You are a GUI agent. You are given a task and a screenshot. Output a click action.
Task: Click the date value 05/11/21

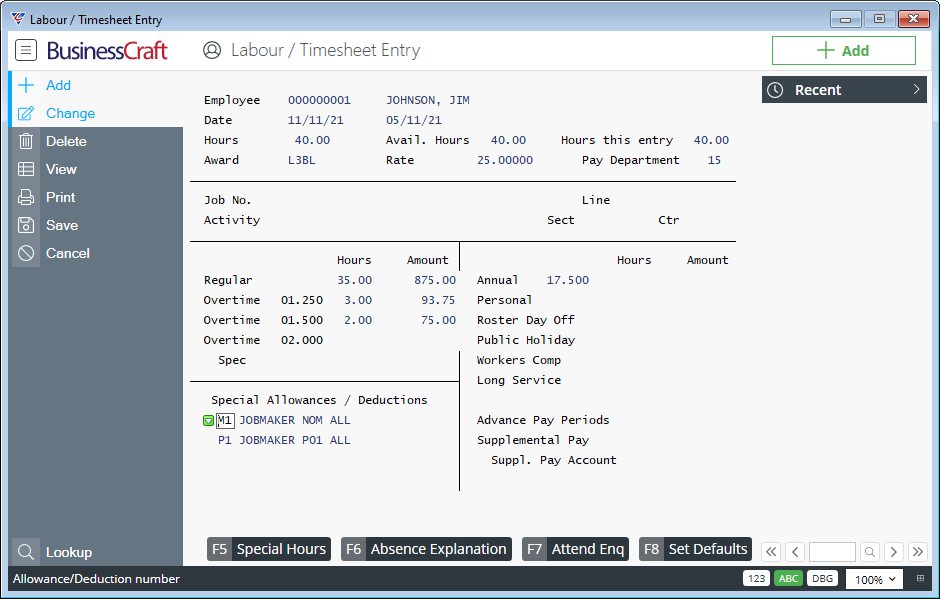click(414, 120)
